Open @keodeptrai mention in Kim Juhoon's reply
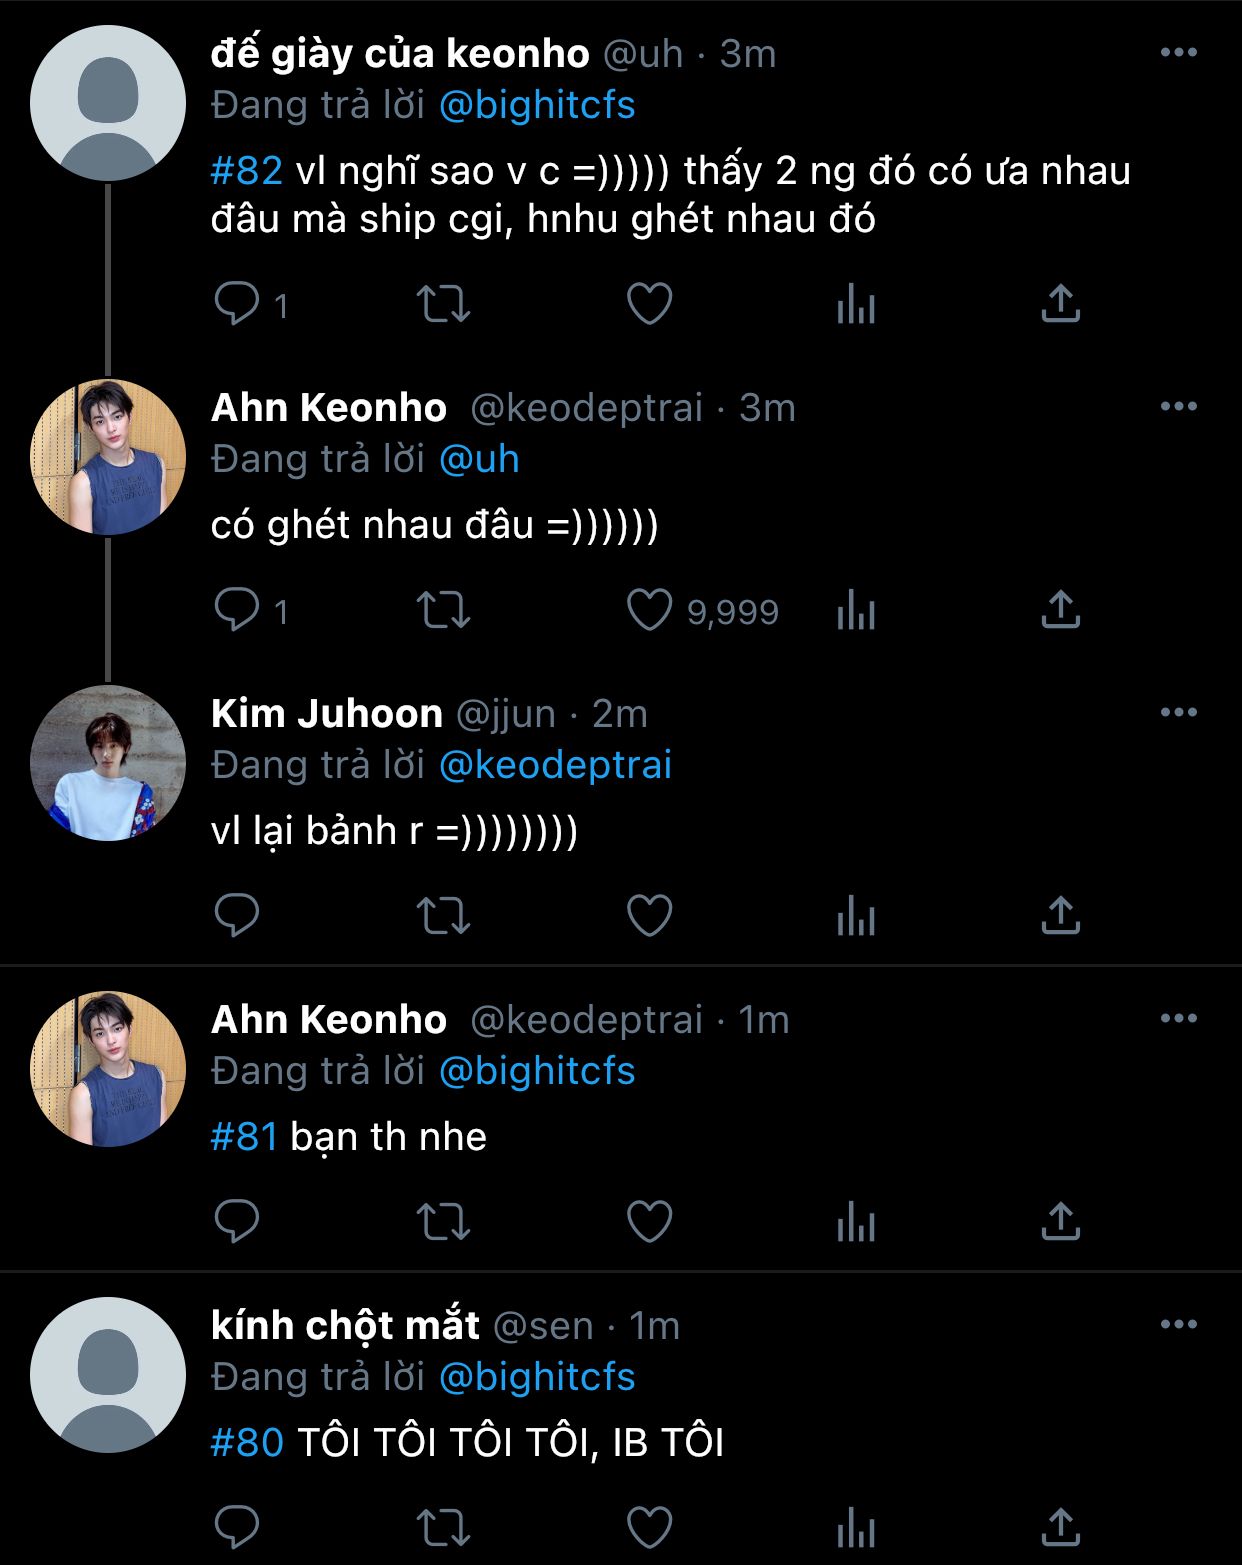 pyautogui.click(x=555, y=765)
